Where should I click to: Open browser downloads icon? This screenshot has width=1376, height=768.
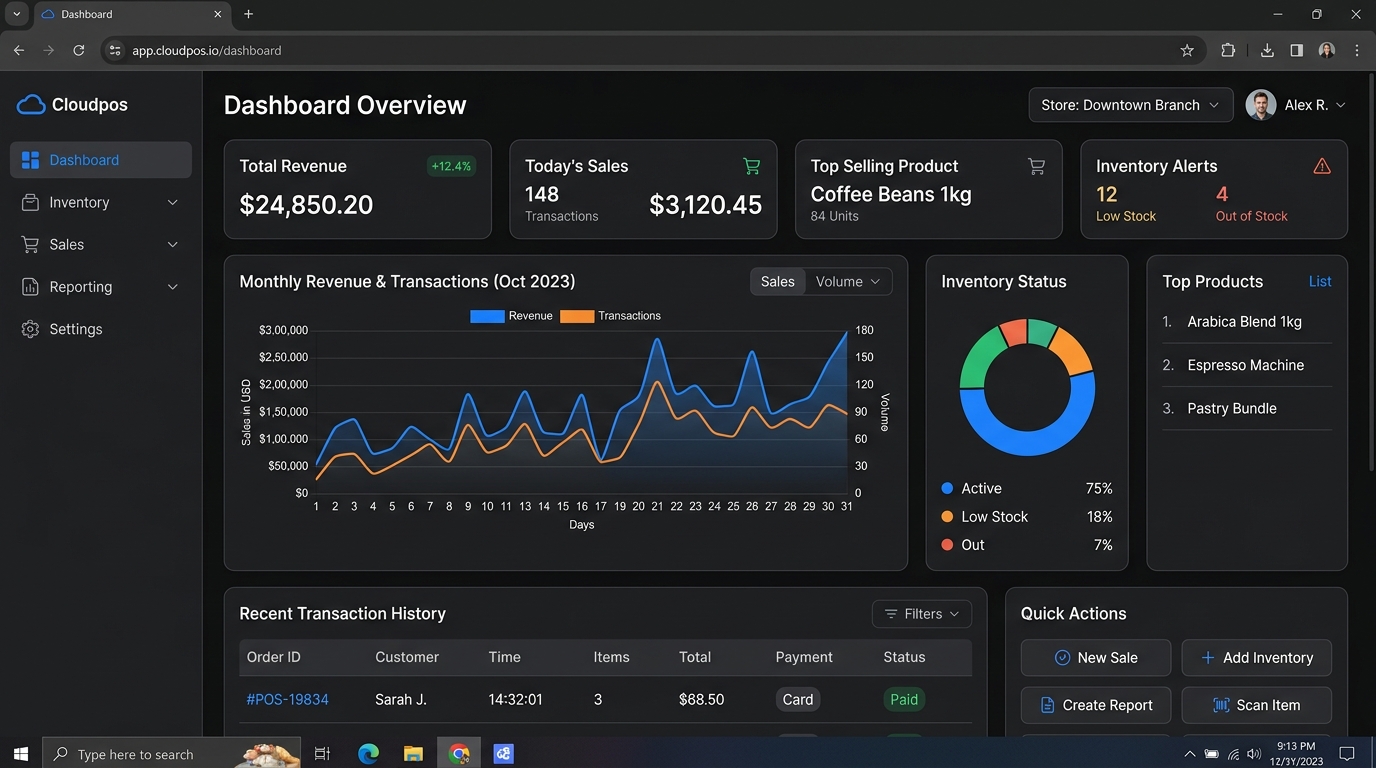(1267, 50)
